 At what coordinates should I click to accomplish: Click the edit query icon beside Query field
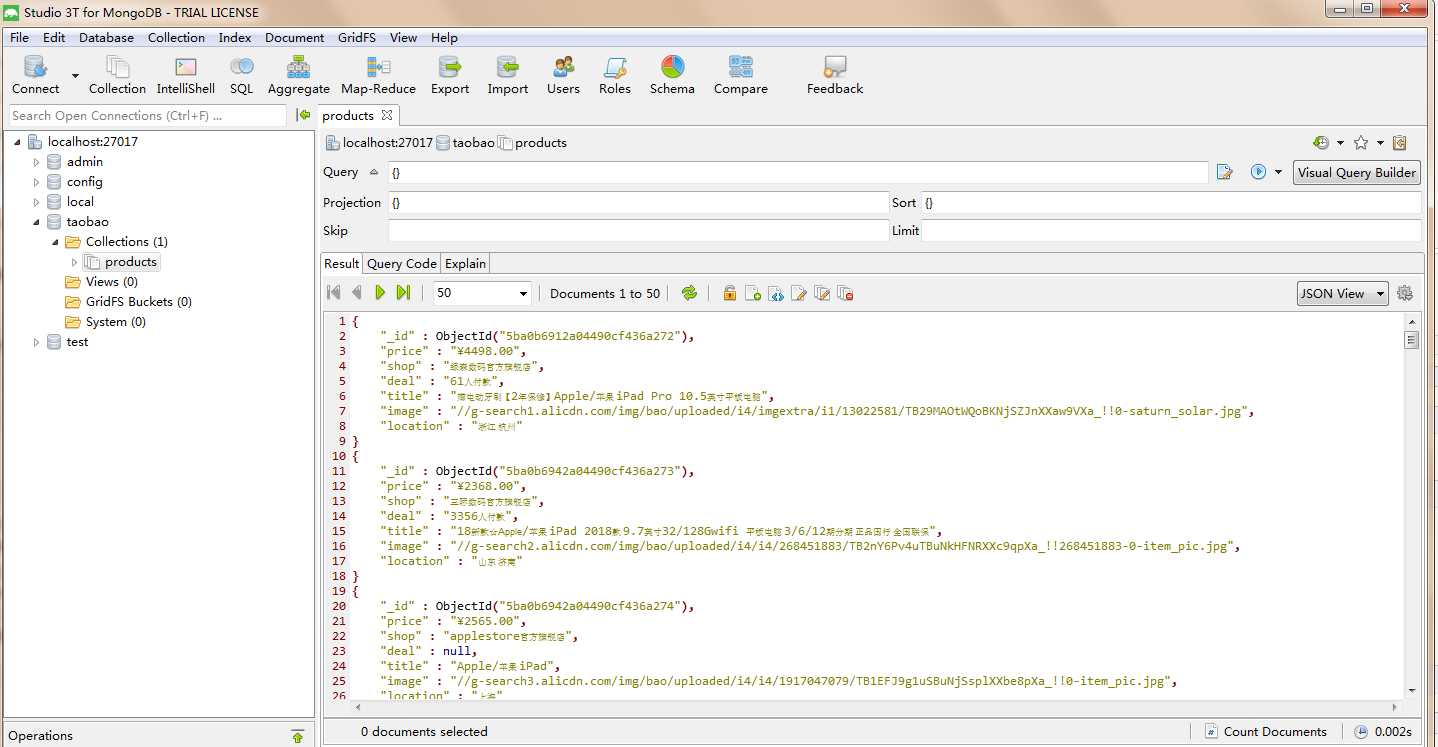click(x=1224, y=172)
